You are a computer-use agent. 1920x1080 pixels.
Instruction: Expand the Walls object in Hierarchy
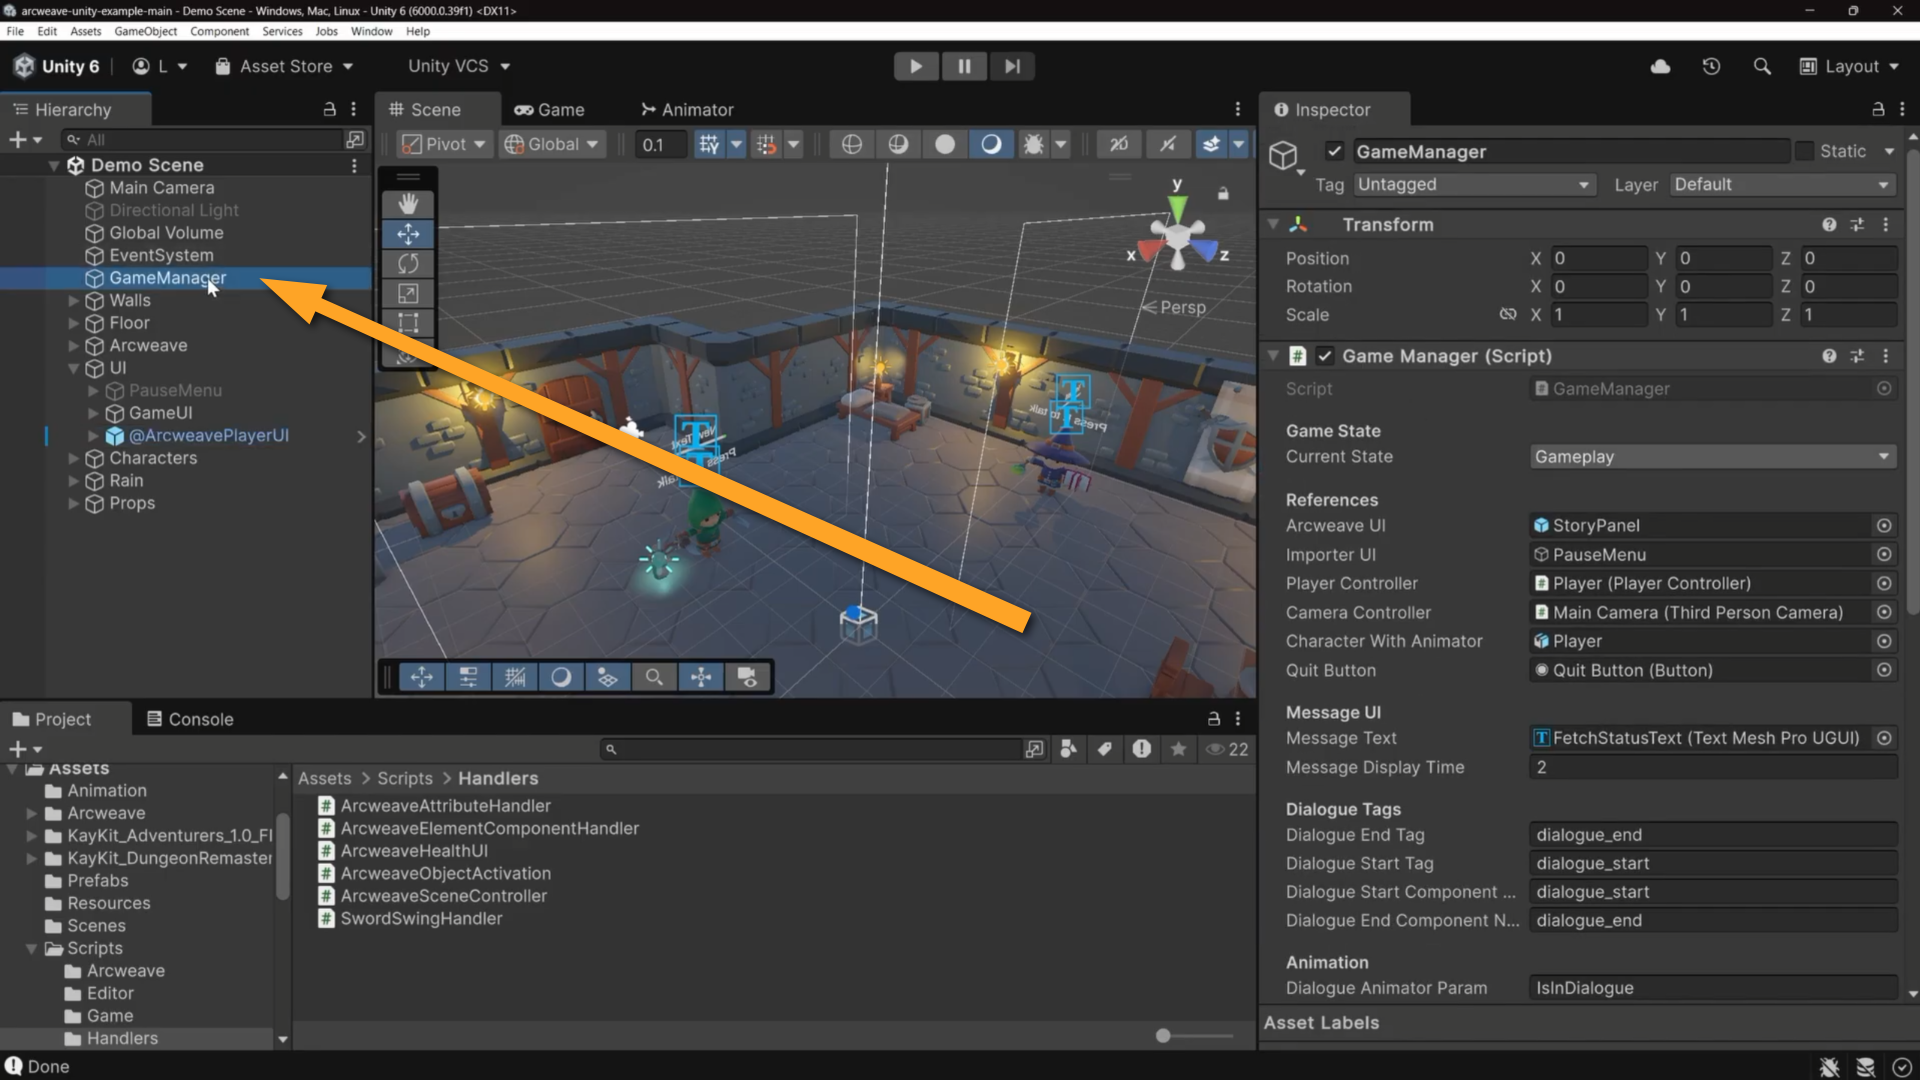[x=73, y=301]
